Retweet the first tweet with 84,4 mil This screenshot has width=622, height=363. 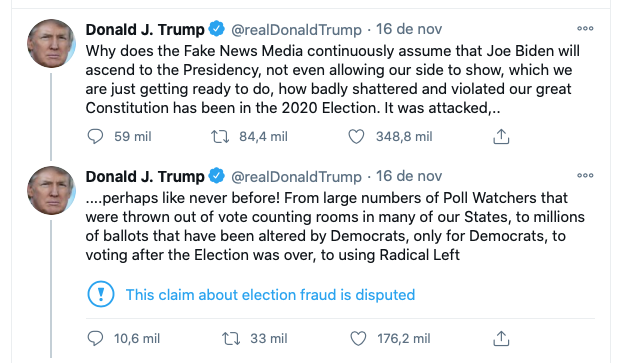(220, 137)
